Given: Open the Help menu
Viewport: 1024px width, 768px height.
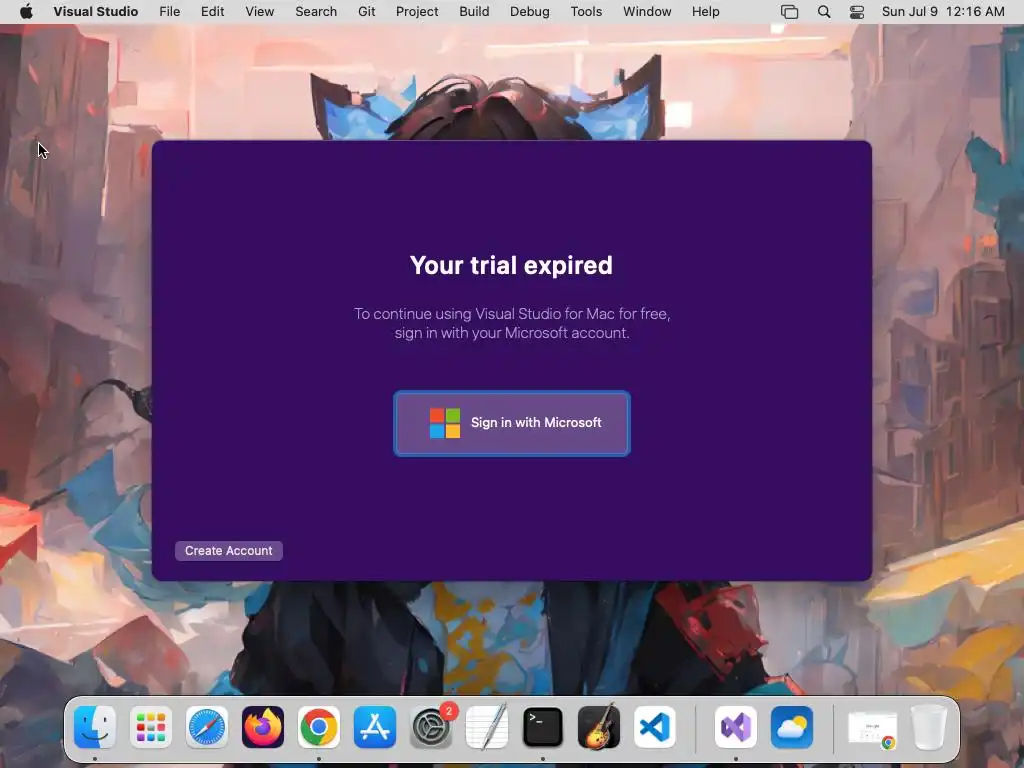Looking at the screenshot, I should point(705,11).
